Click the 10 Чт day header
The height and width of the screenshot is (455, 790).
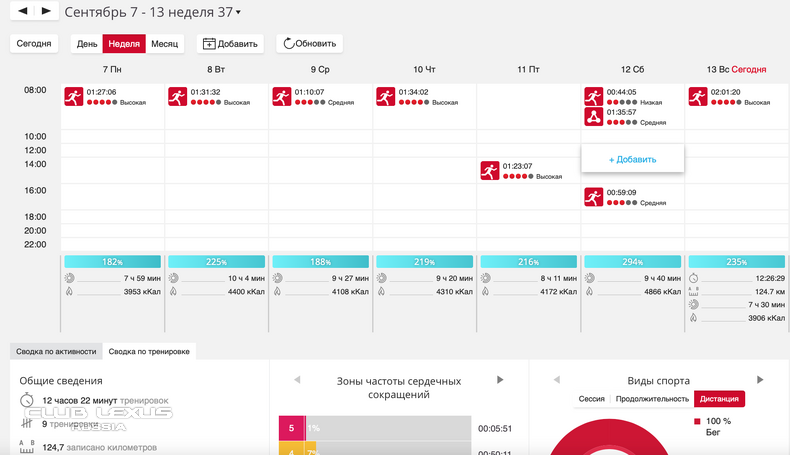(x=424, y=70)
